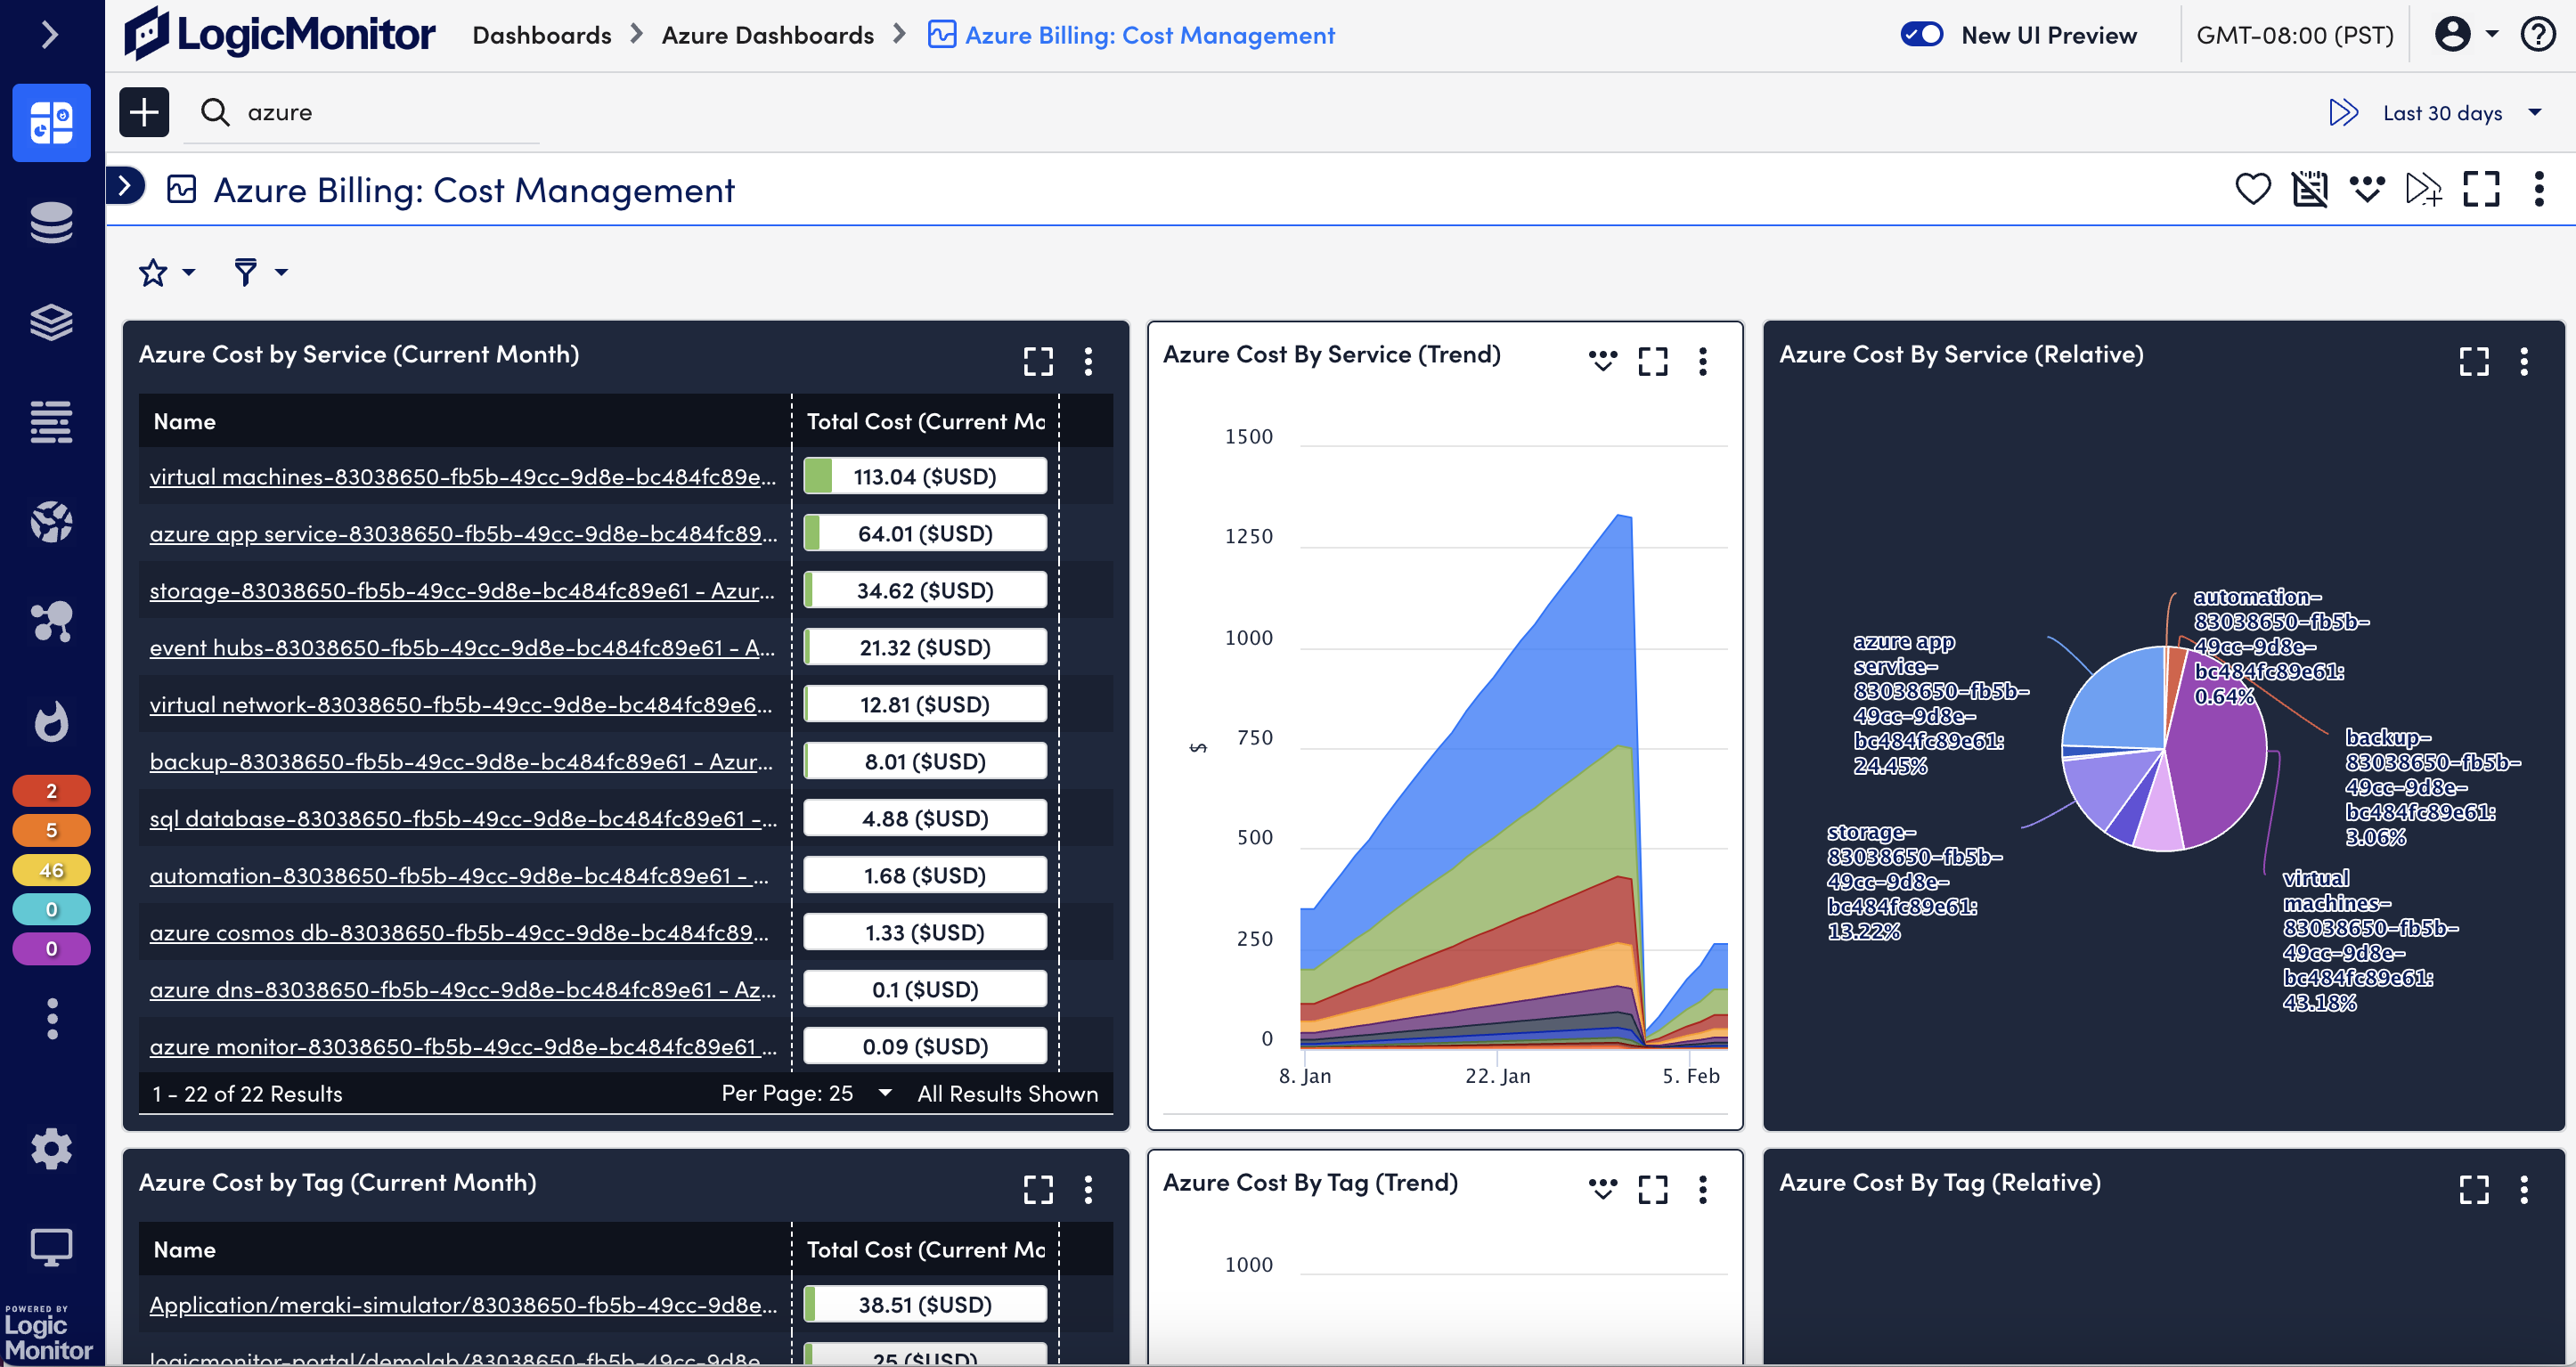Select the Resources database icon in sidebar
Image resolution: width=2576 pixels, height=1367 pixels.
[51, 223]
